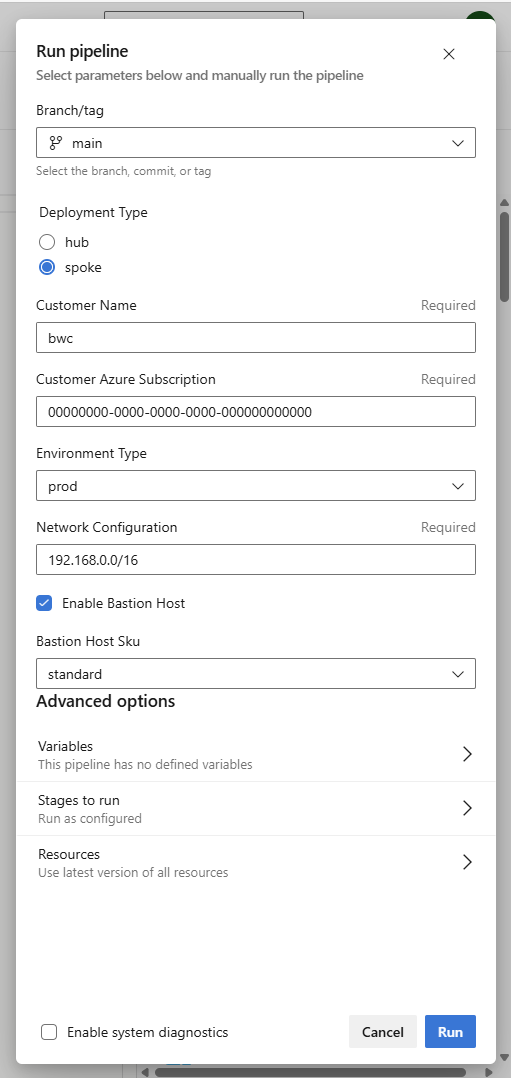Select the spoke radio button
The width and height of the screenshot is (511, 1078).
coord(47,267)
